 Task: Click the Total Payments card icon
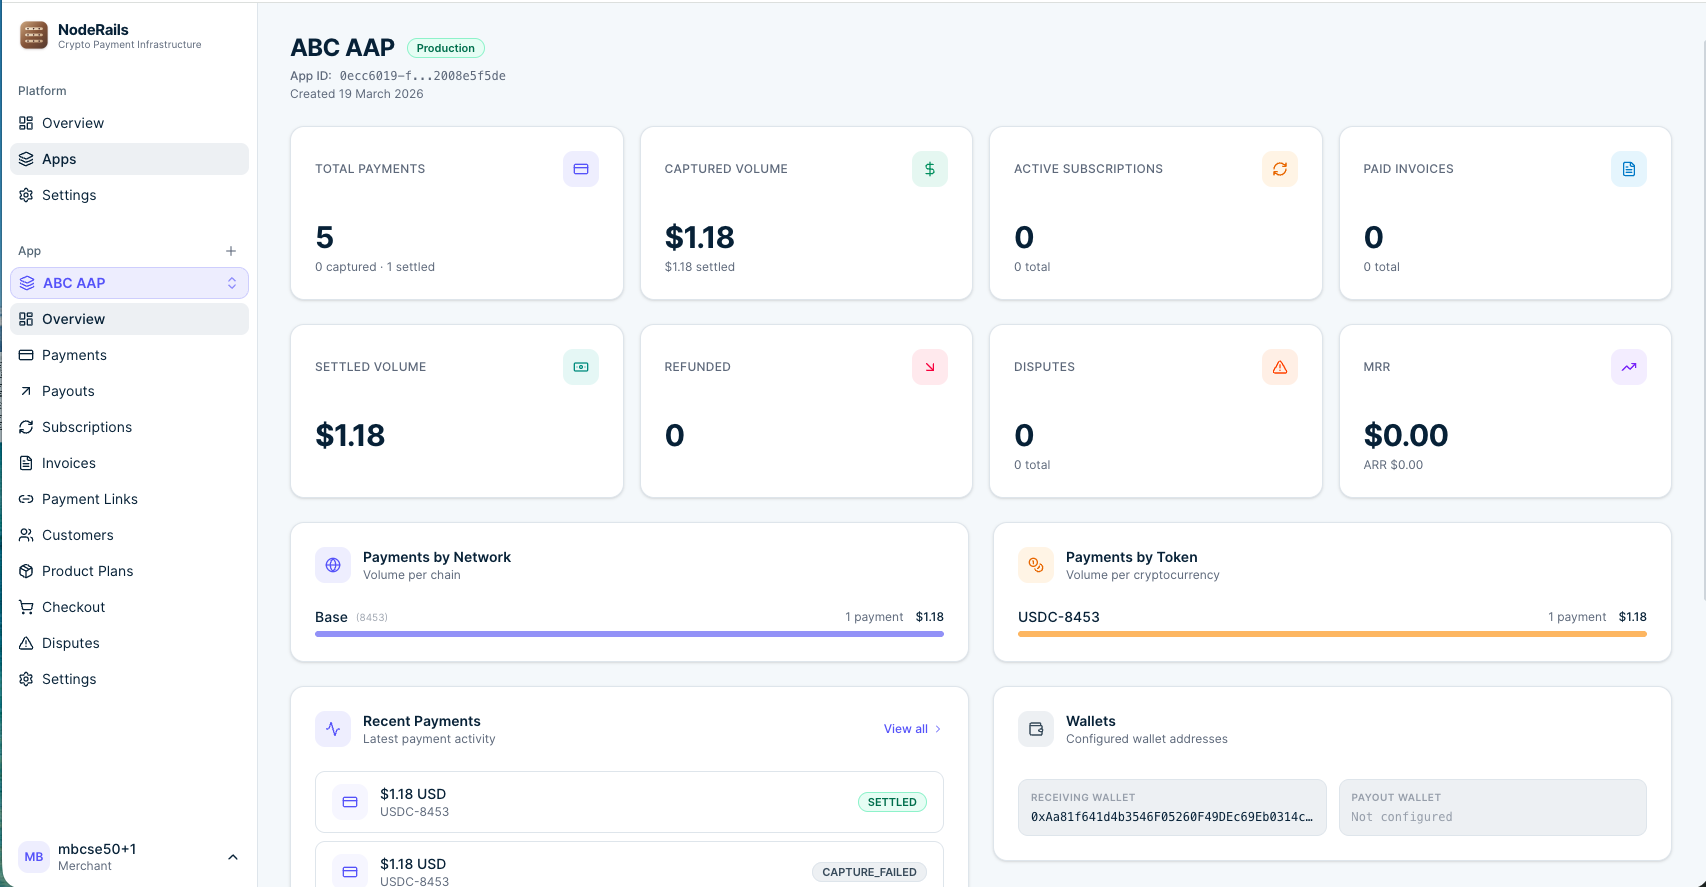point(580,169)
